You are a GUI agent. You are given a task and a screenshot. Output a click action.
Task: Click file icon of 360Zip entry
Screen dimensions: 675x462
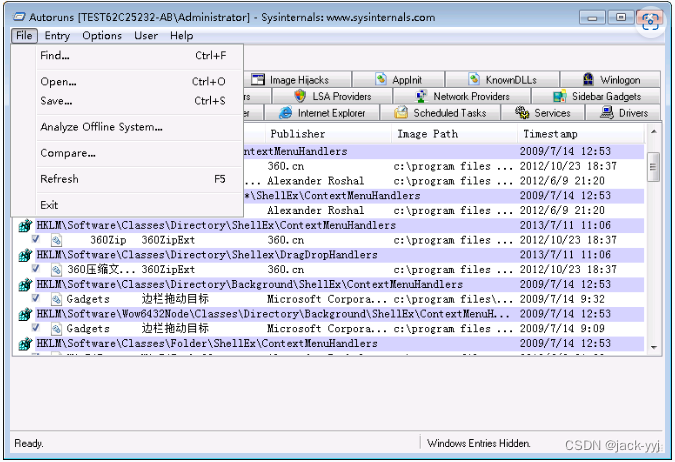coord(56,240)
